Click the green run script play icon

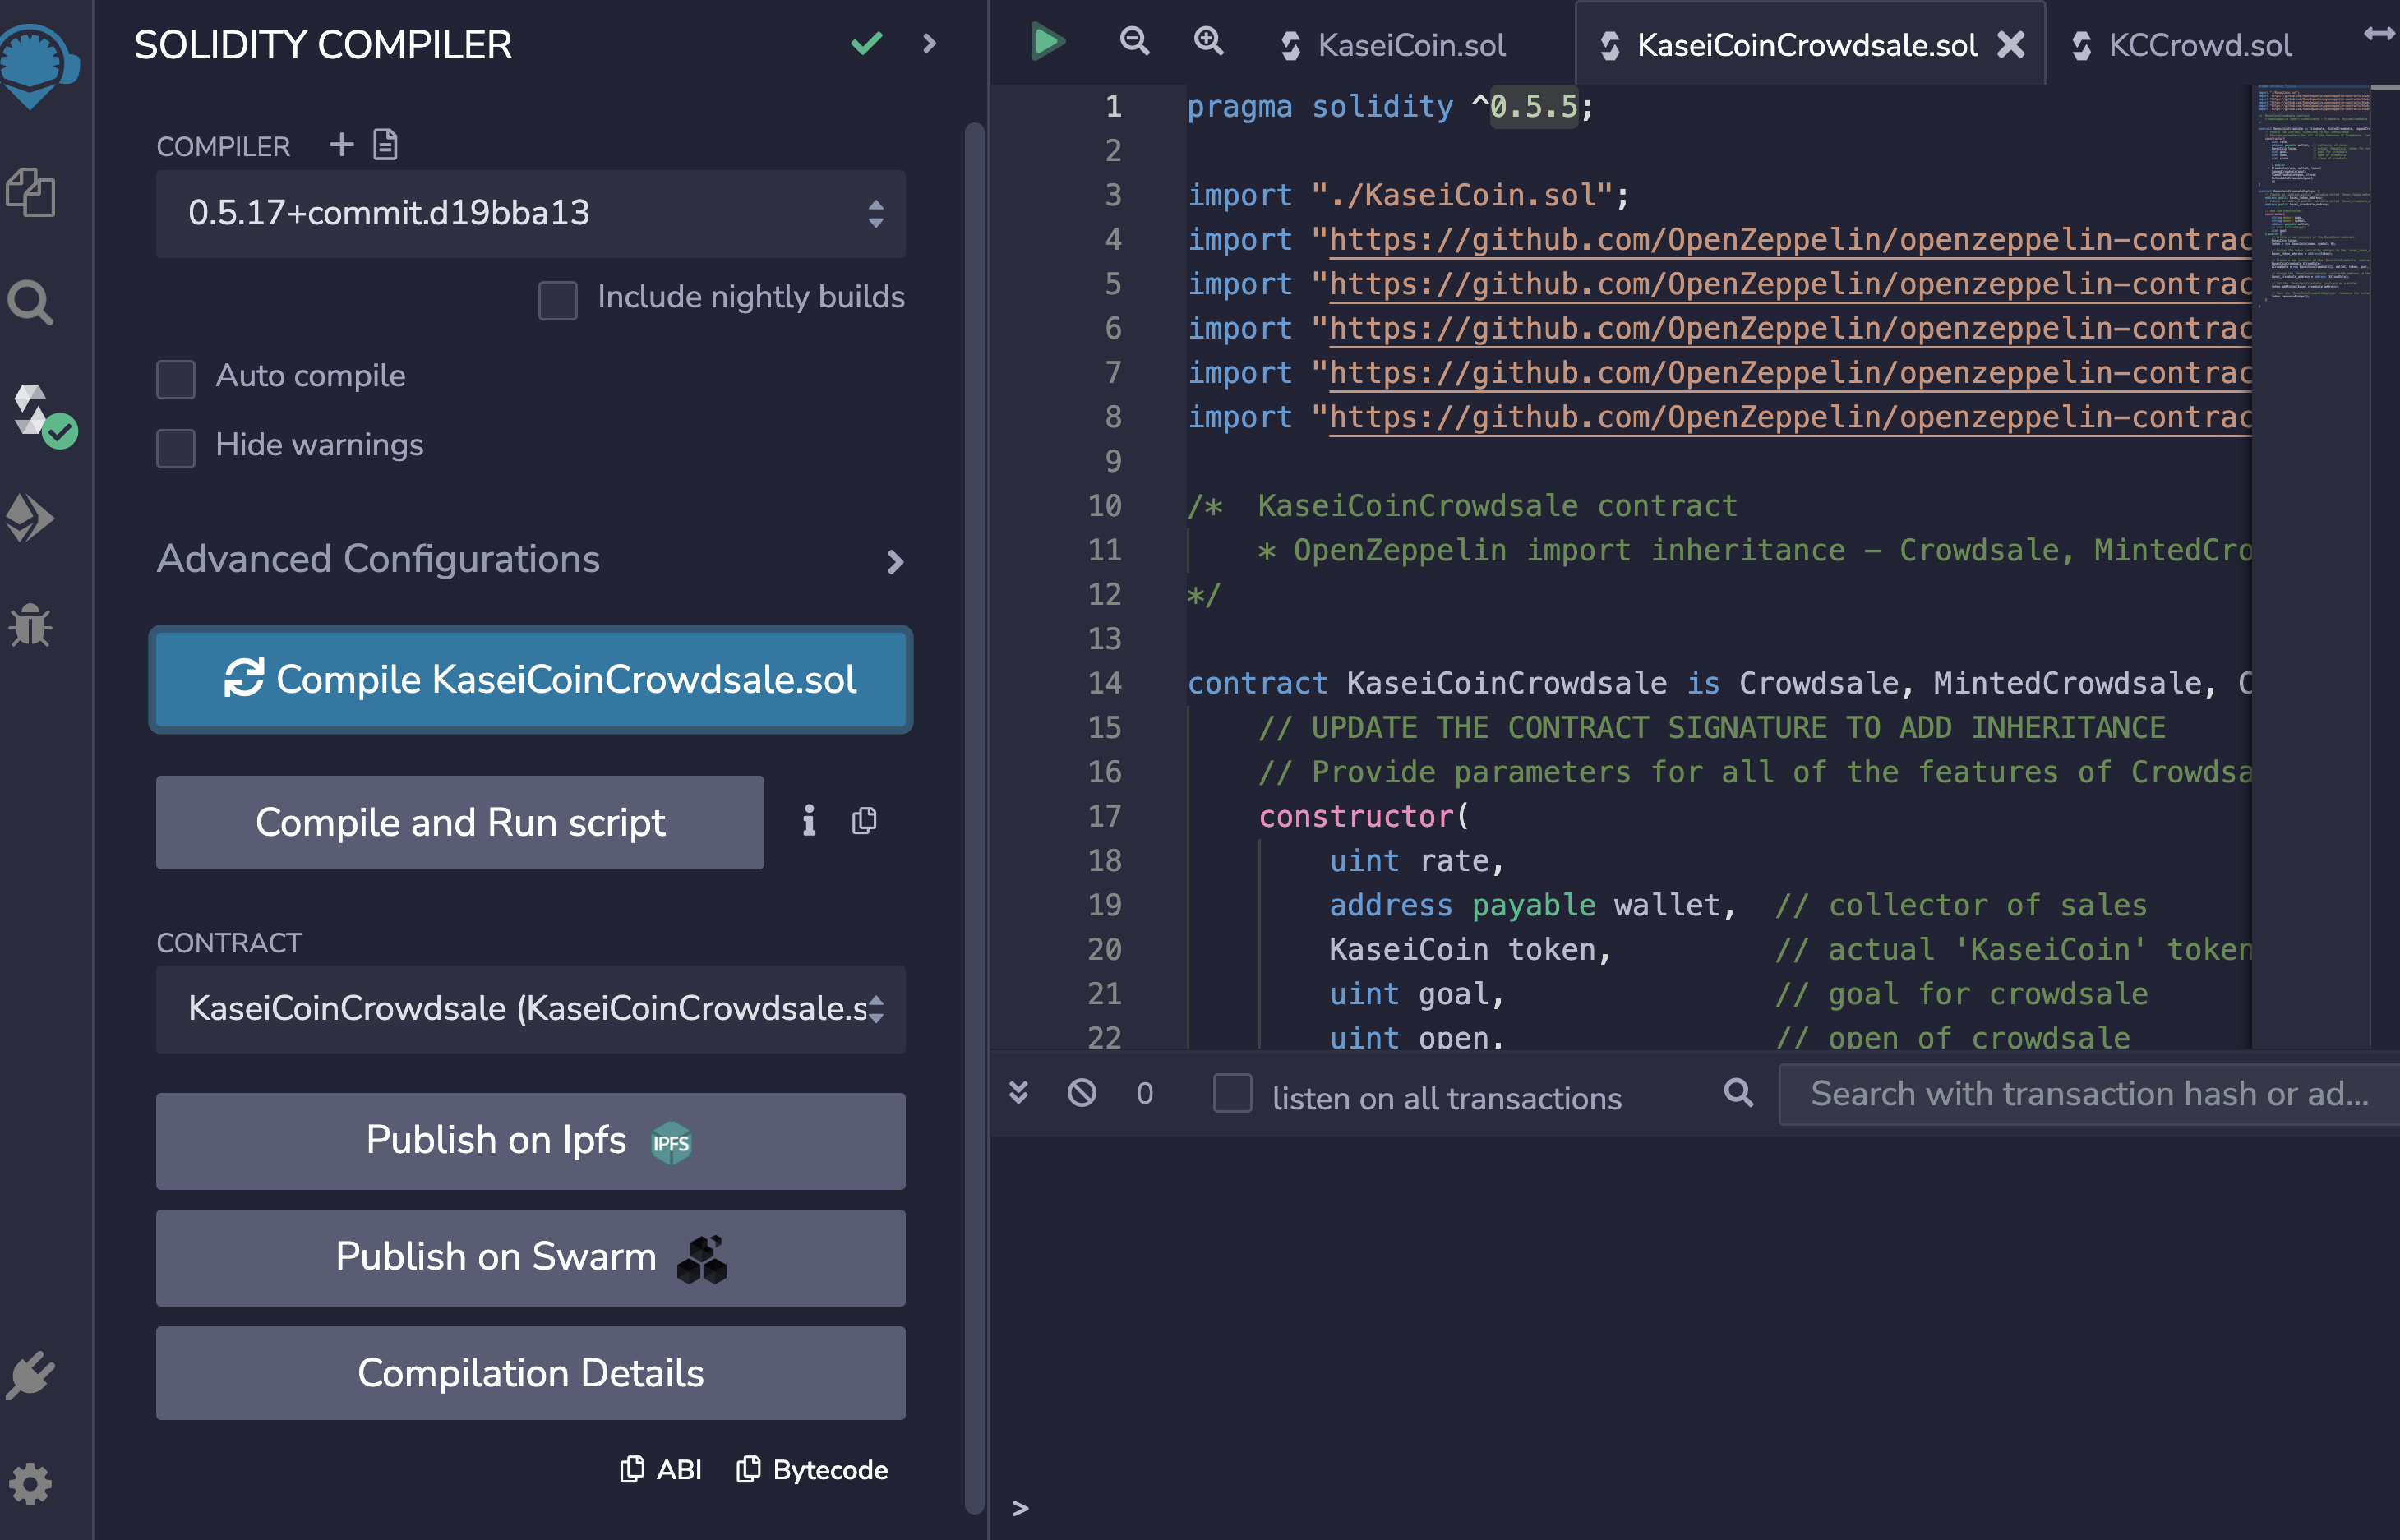pyautogui.click(x=1046, y=42)
